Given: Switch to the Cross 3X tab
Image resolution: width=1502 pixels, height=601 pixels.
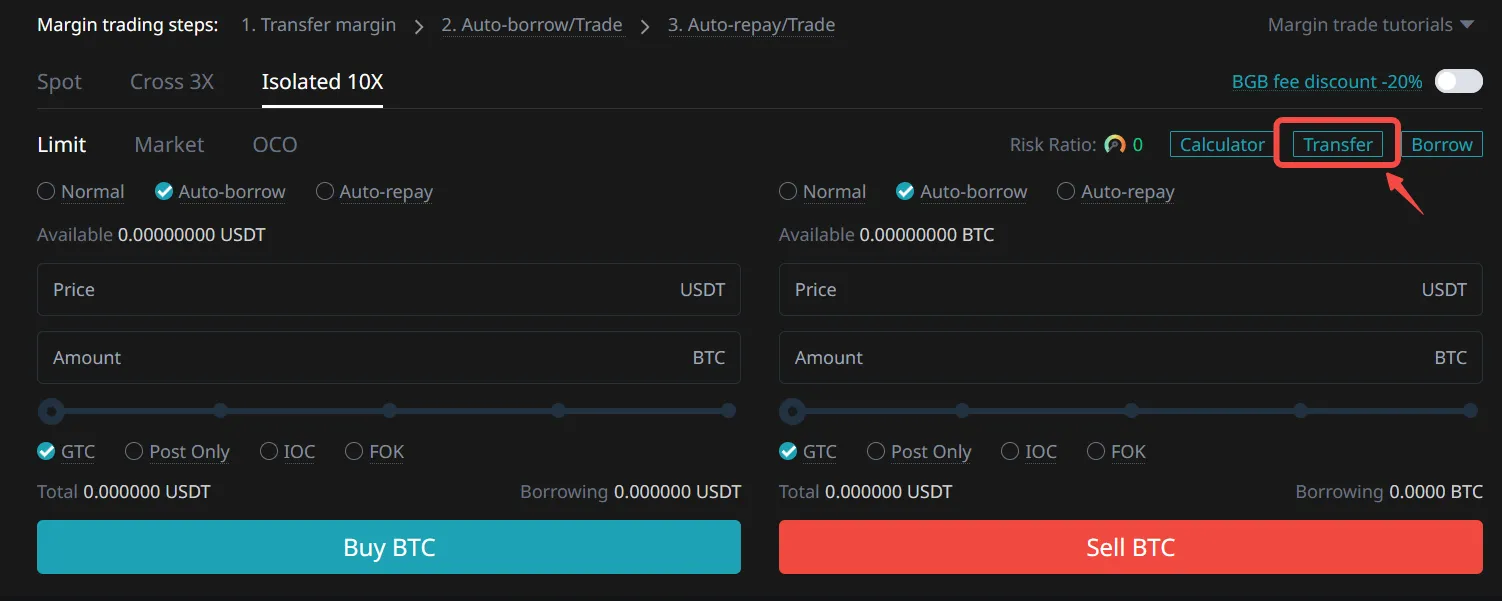Looking at the screenshot, I should [x=172, y=82].
